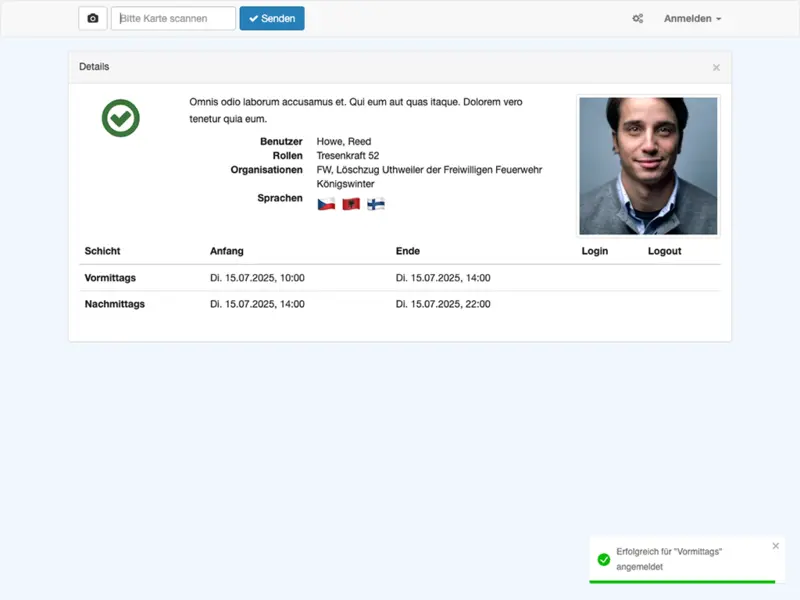The height and width of the screenshot is (600, 800).
Task: Click the toast message 'Erfolgreich für Vormittags angemeldet'
Action: pos(669,559)
